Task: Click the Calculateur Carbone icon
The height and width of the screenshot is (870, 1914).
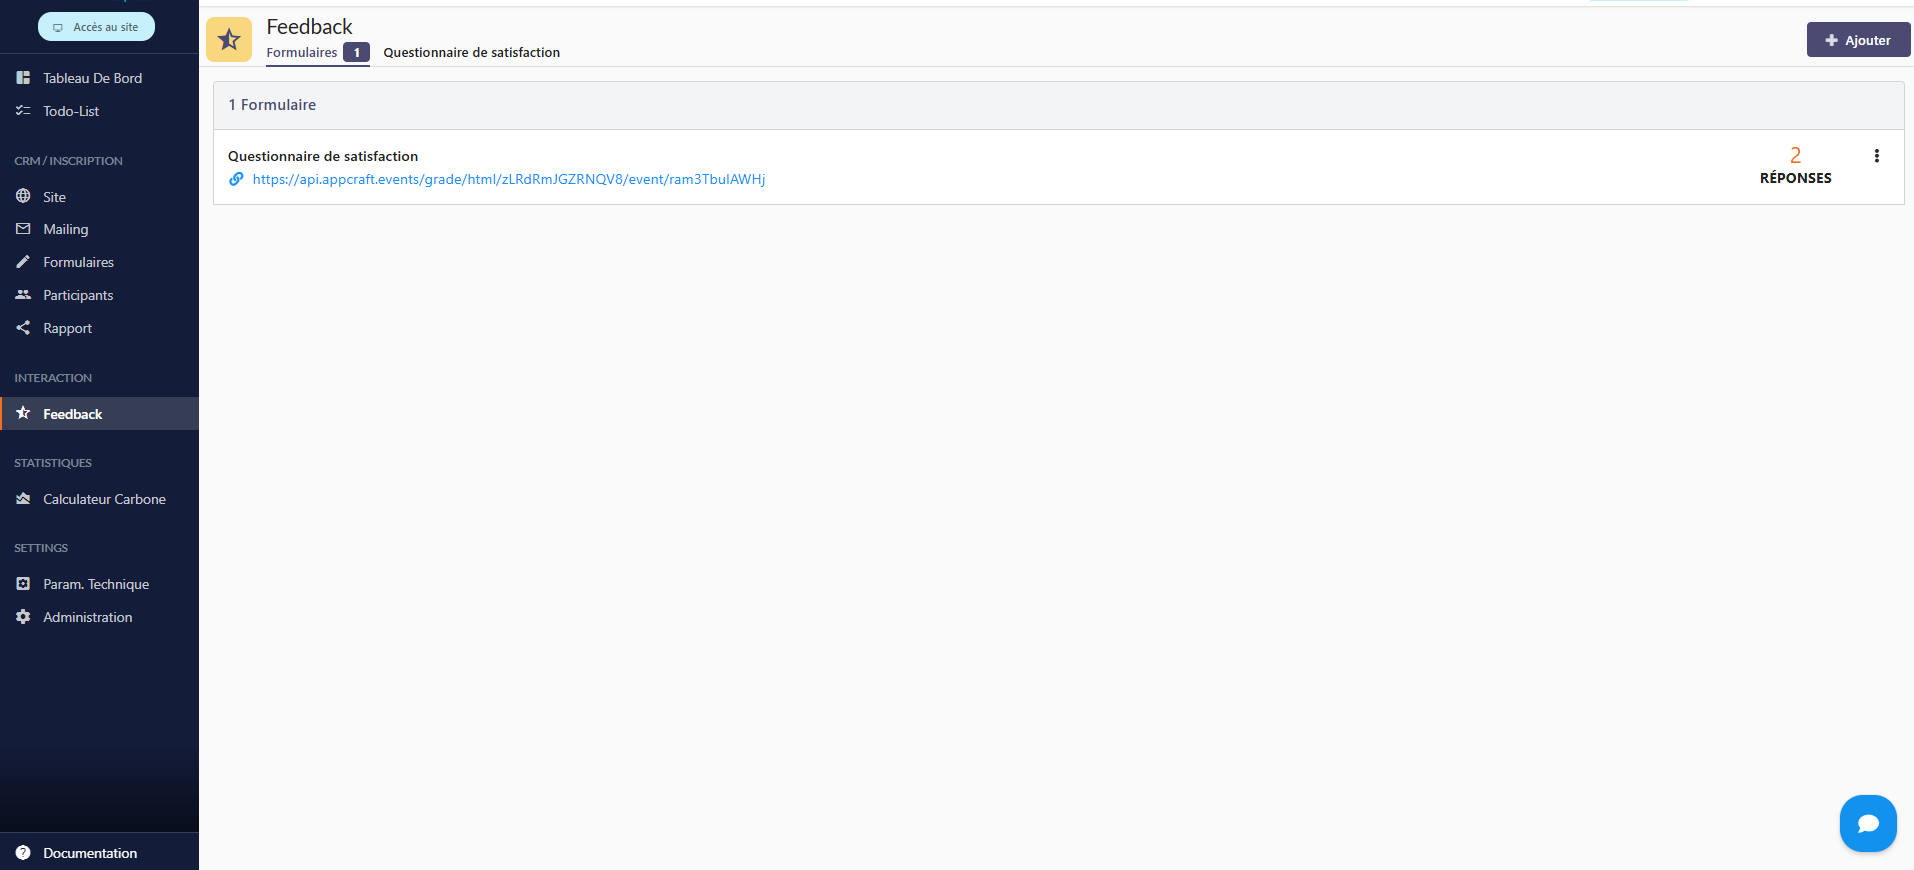Action: point(23,499)
